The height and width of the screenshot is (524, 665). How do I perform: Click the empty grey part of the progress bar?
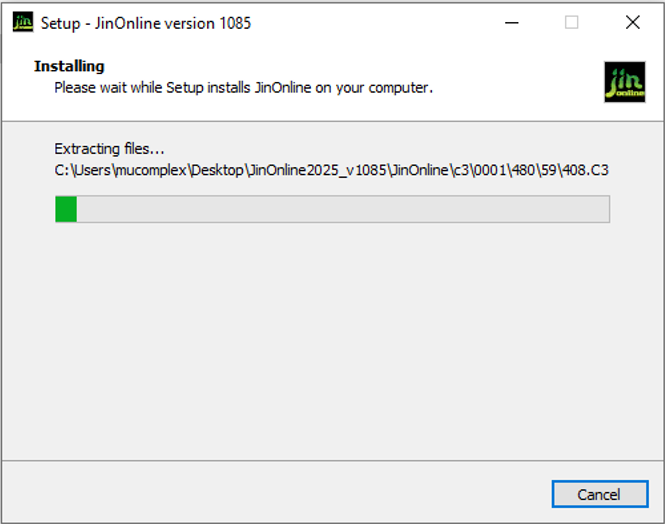pos(340,209)
